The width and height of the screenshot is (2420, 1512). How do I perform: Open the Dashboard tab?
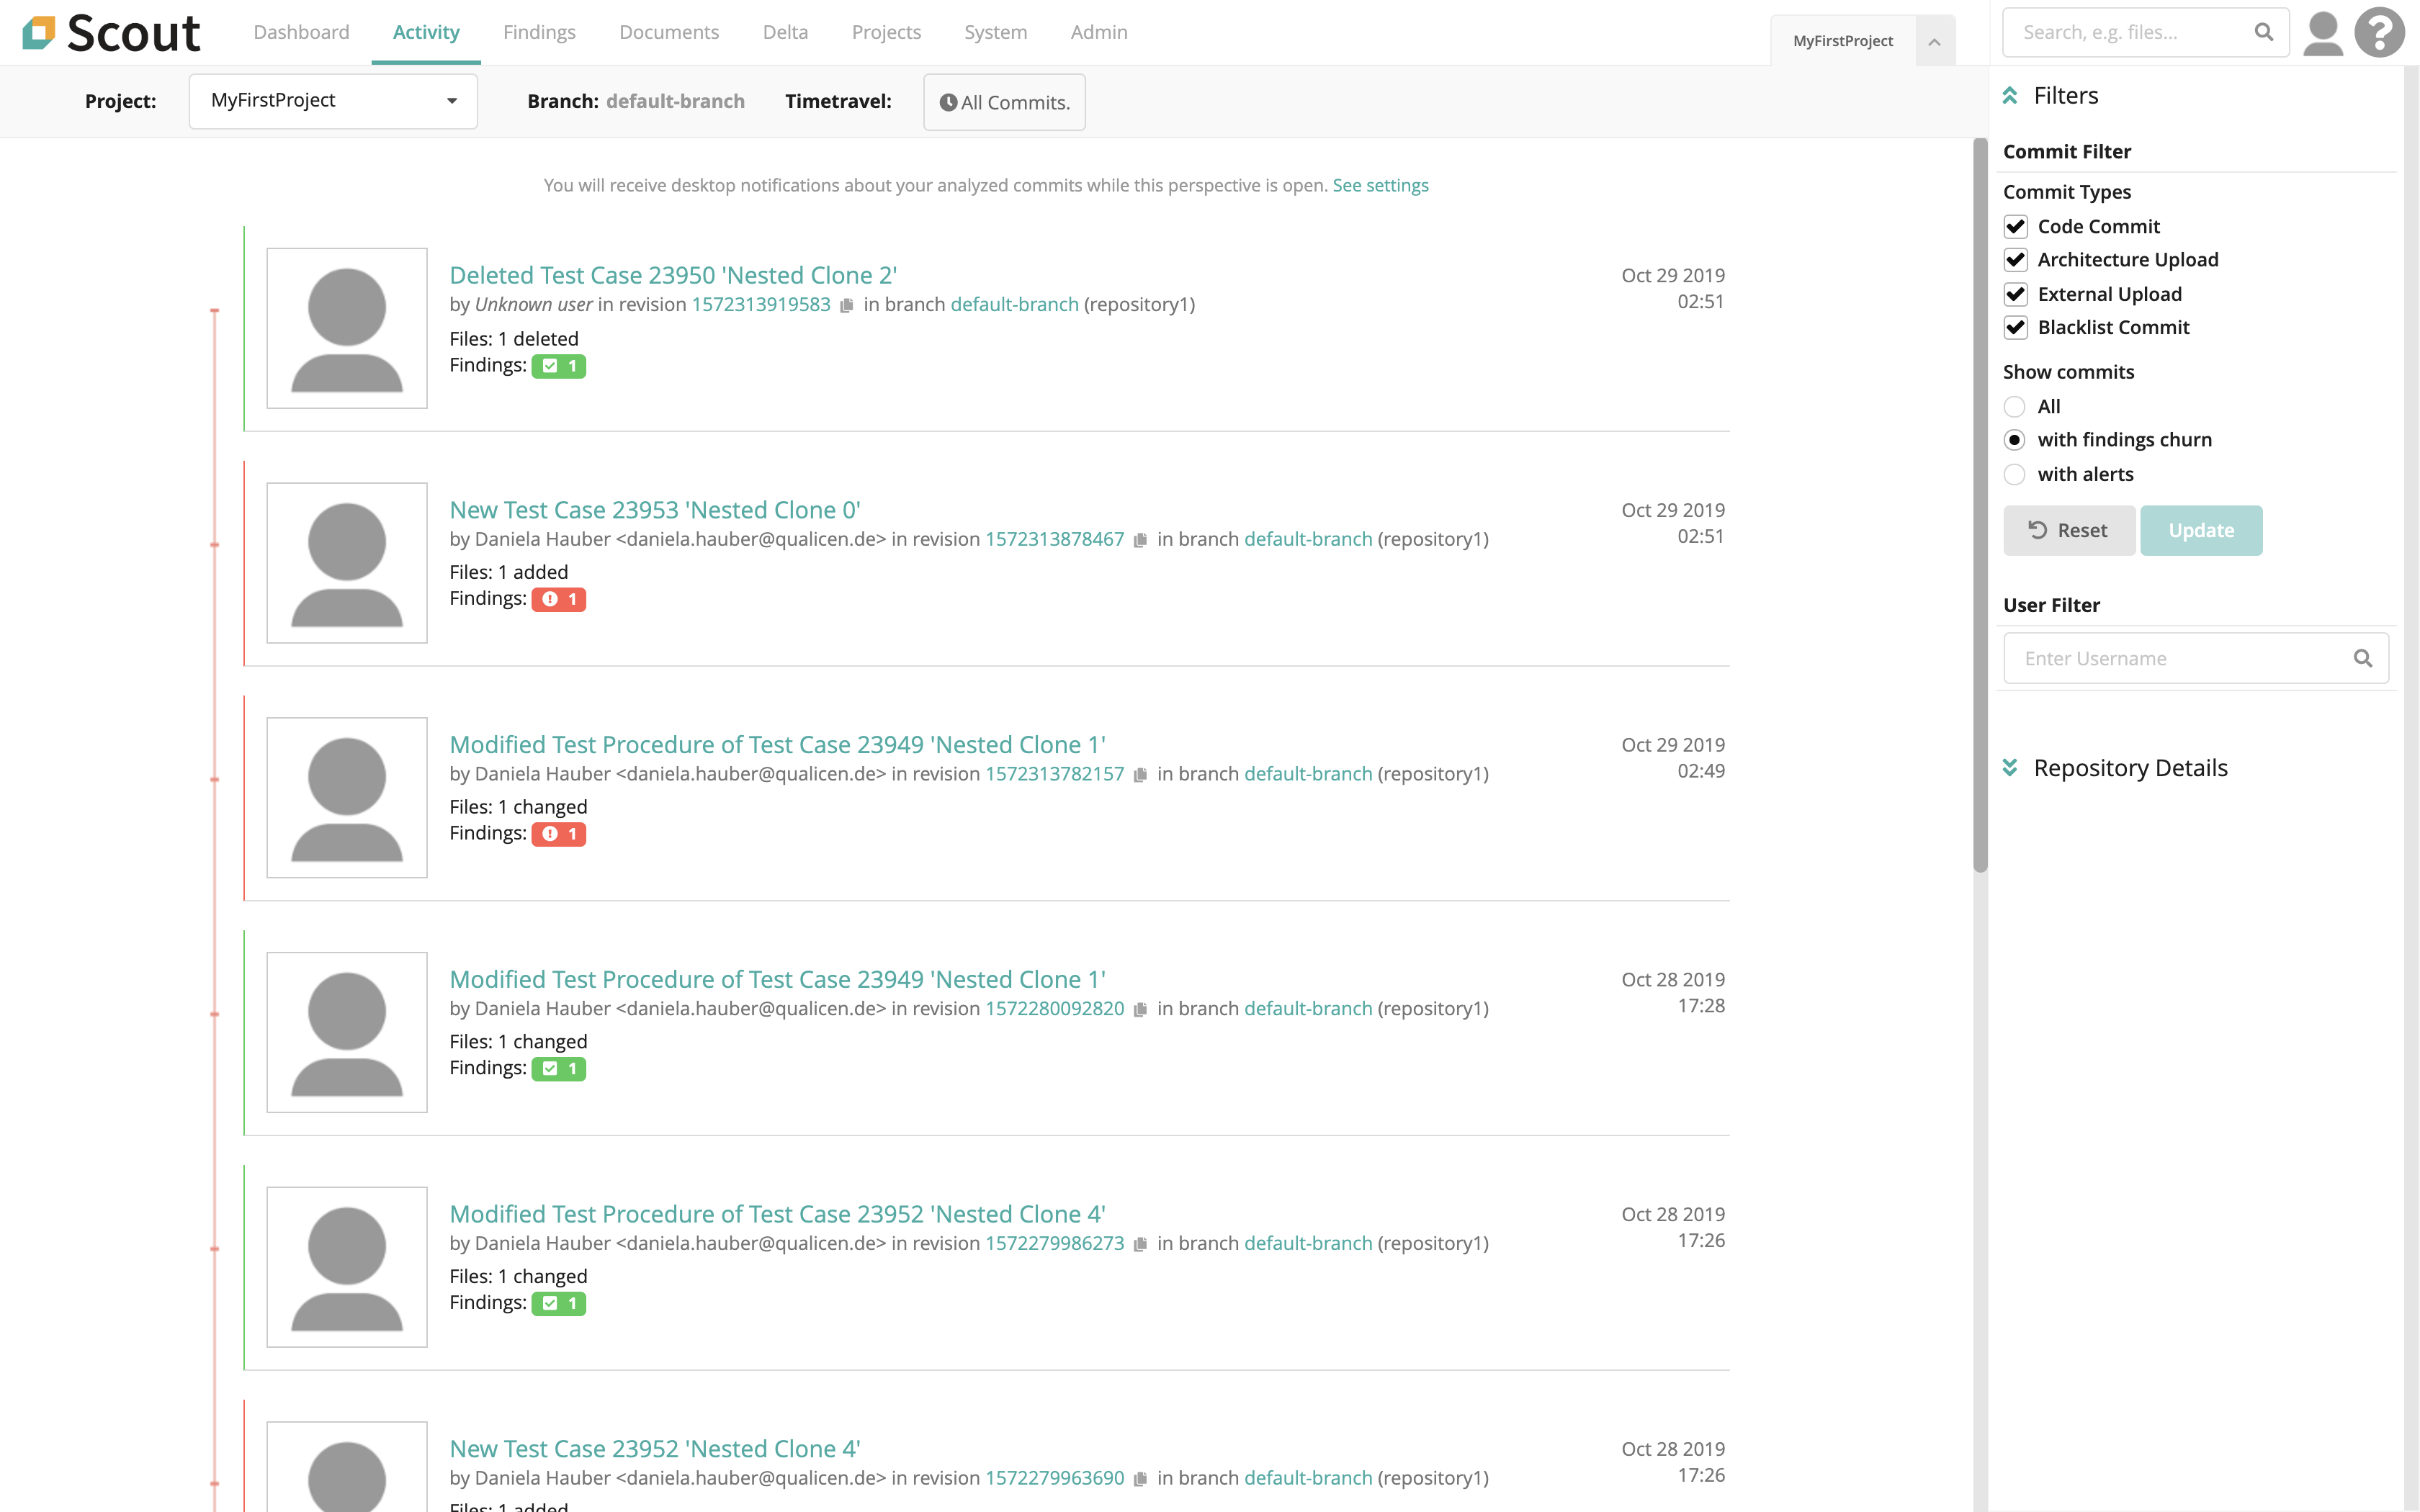point(301,32)
